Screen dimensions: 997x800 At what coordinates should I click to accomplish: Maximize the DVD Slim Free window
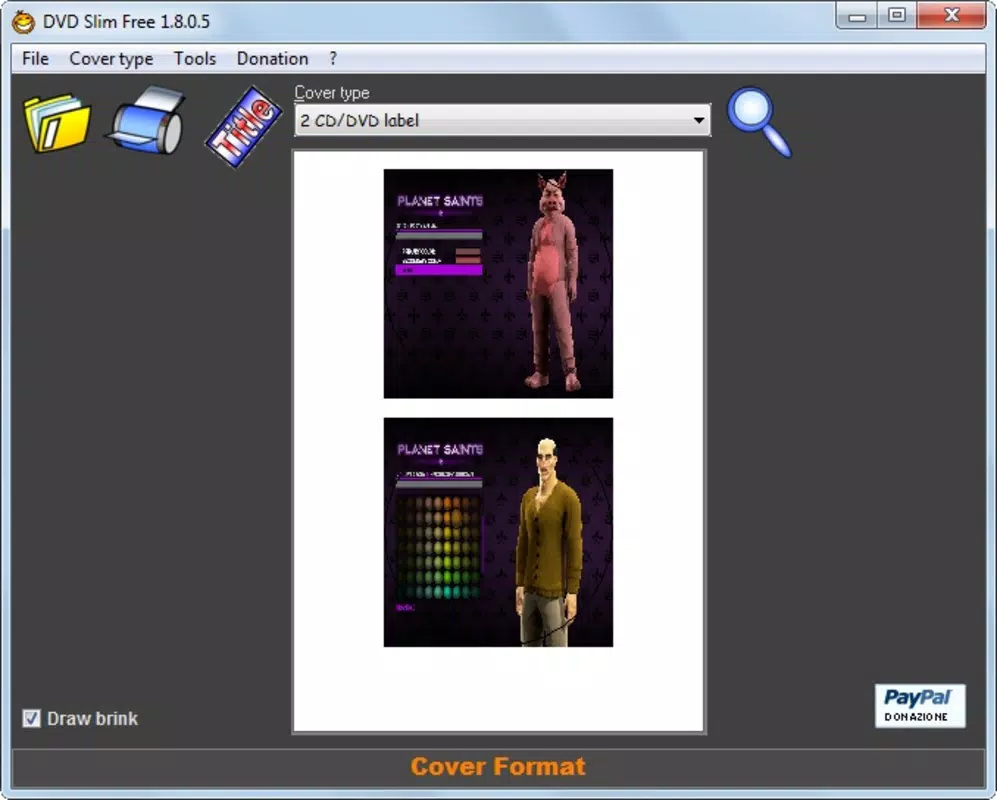tap(897, 15)
